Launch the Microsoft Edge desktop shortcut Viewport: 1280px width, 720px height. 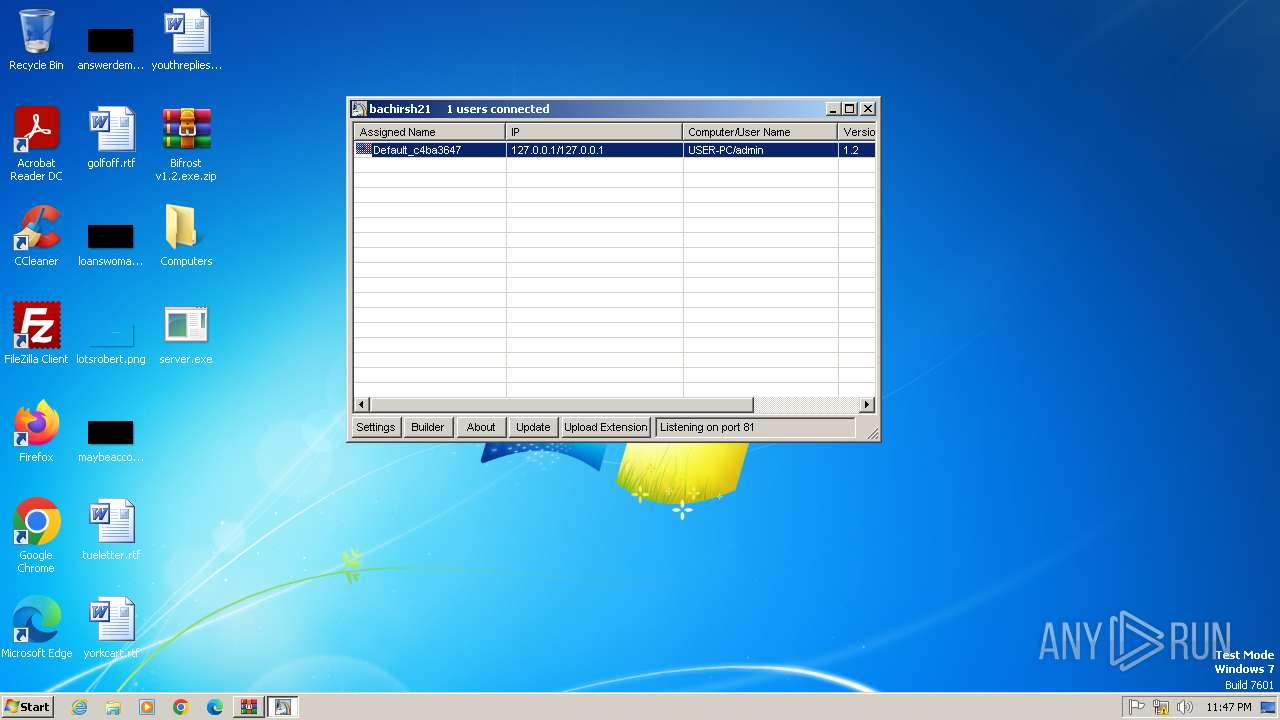[36, 628]
